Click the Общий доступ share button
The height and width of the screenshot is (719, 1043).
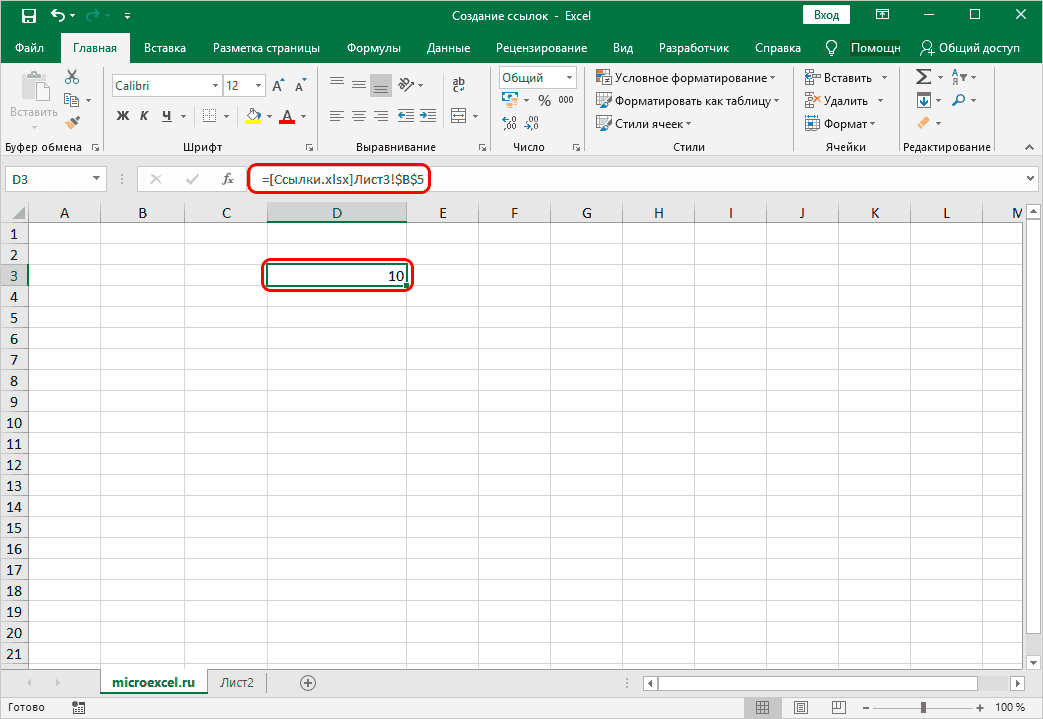click(x=969, y=48)
